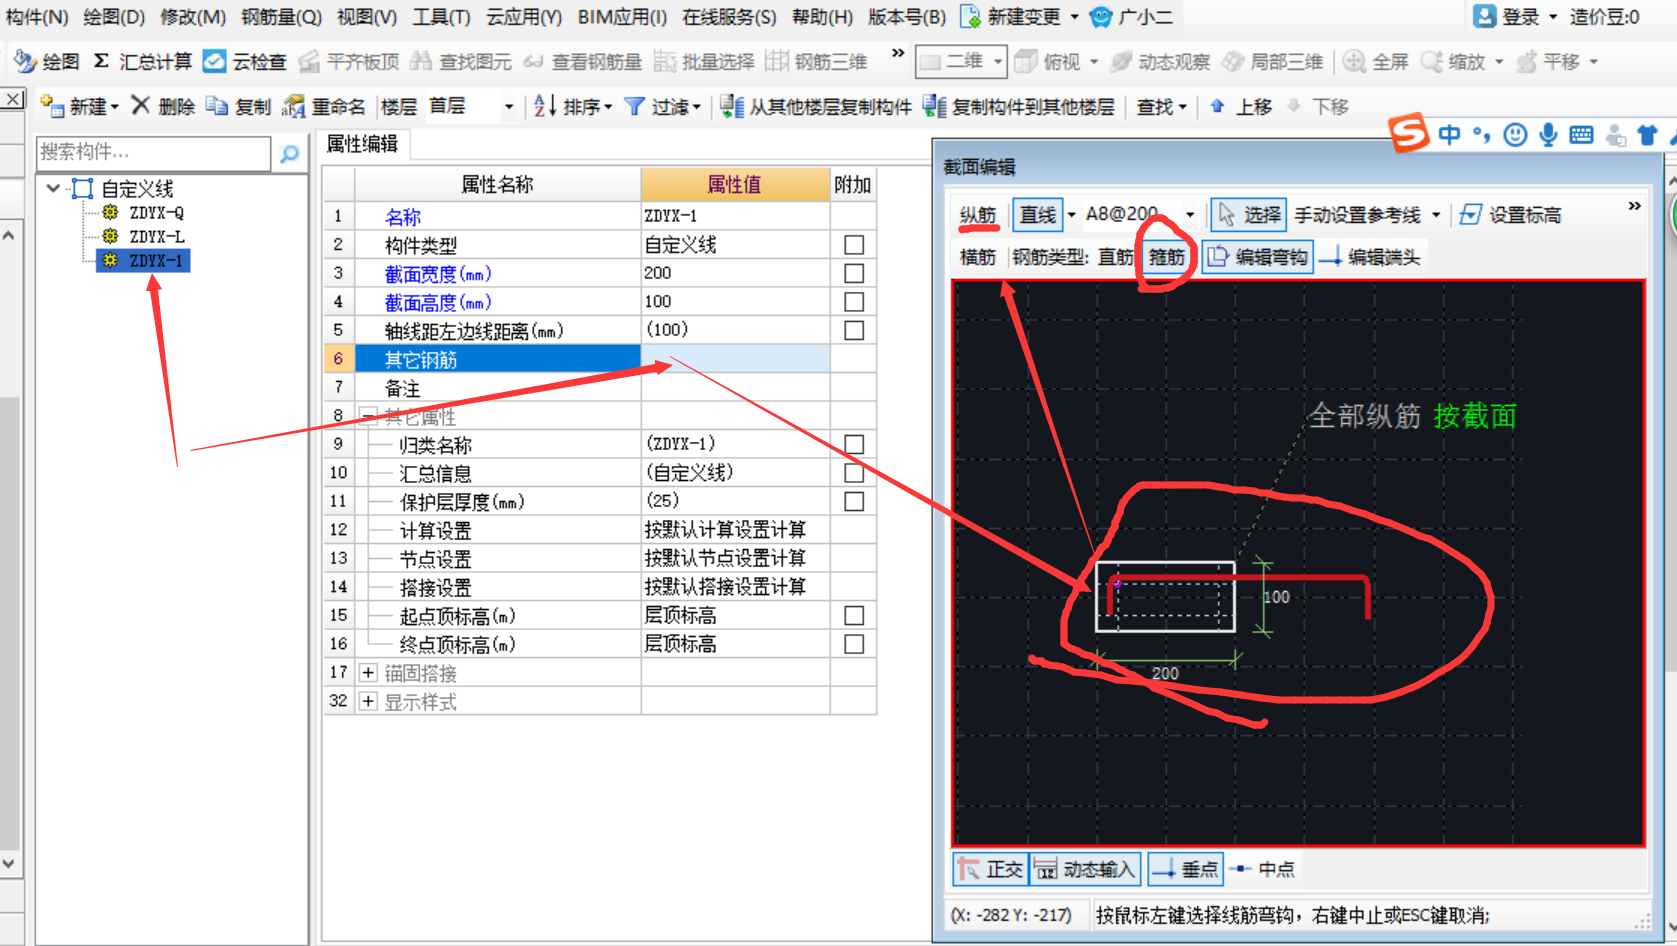Click 平齐板顶 toolbar icon
This screenshot has width=1677, height=946.
point(349,62)
